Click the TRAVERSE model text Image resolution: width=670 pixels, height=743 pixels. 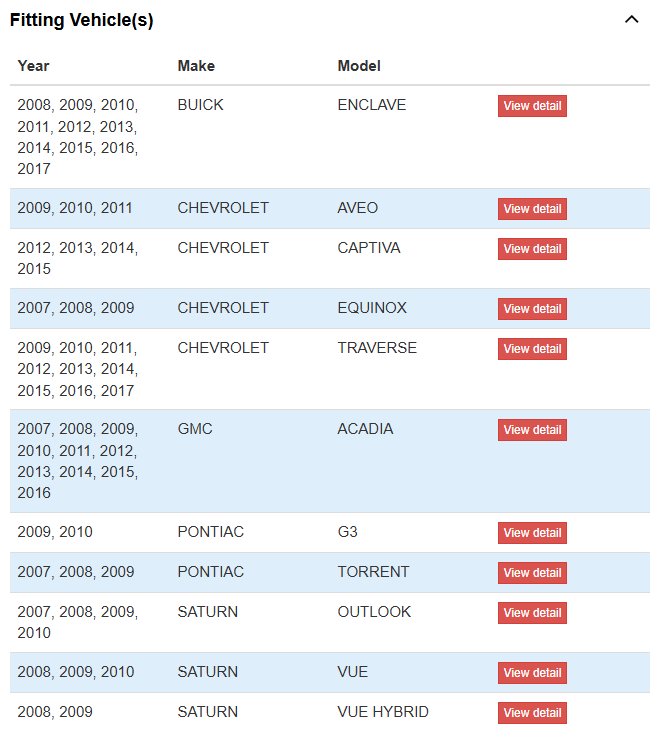[x=377, y=347]
